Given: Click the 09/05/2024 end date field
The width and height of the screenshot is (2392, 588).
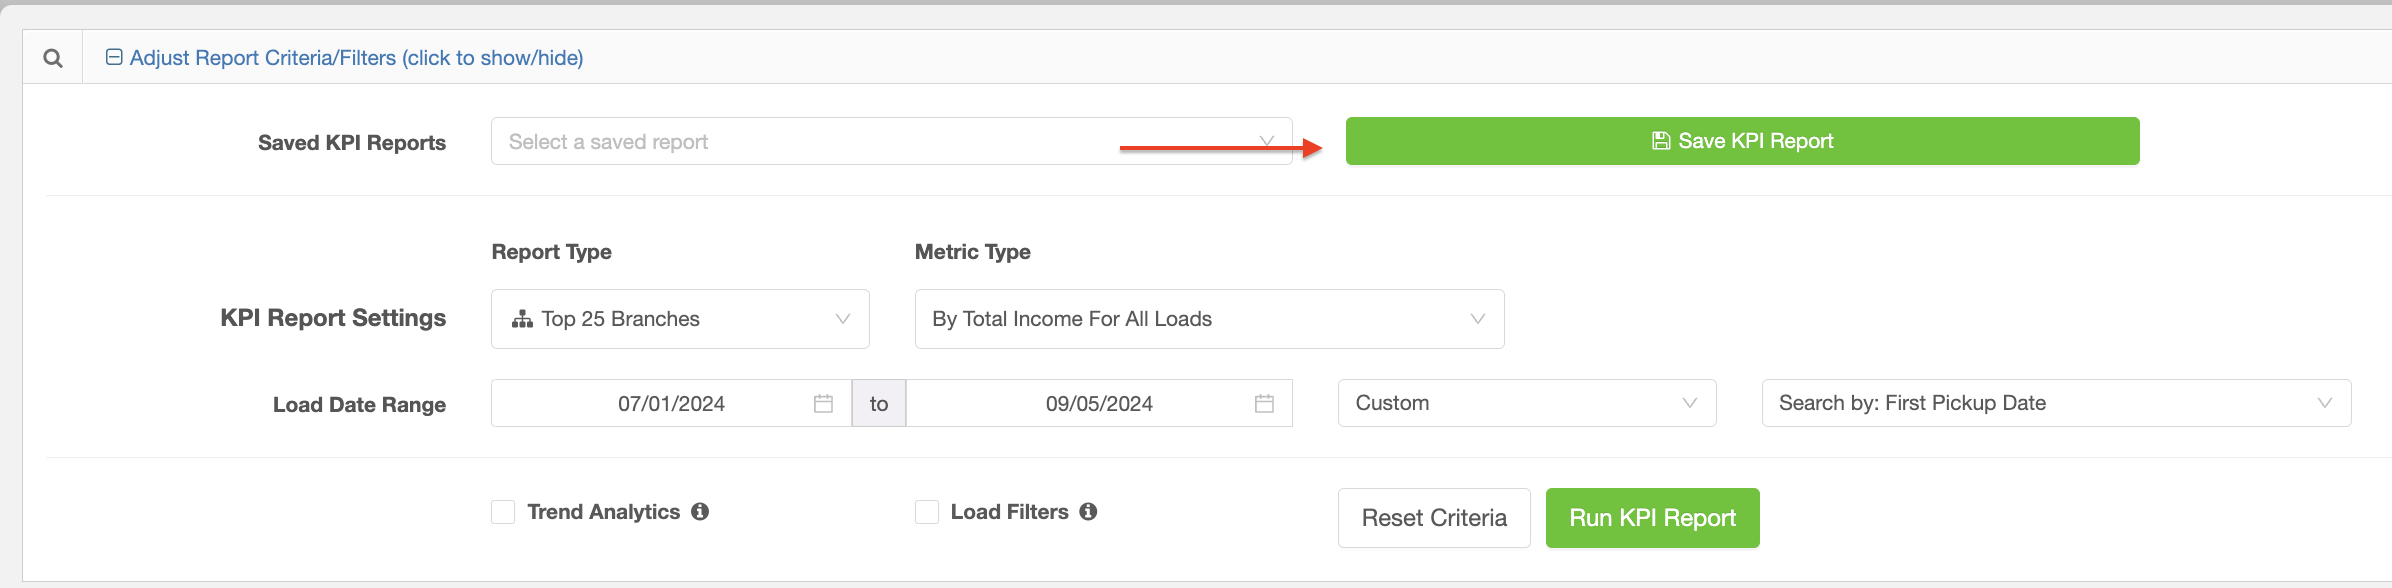Looking at the screenshot, I should (x=1099, y=403).
